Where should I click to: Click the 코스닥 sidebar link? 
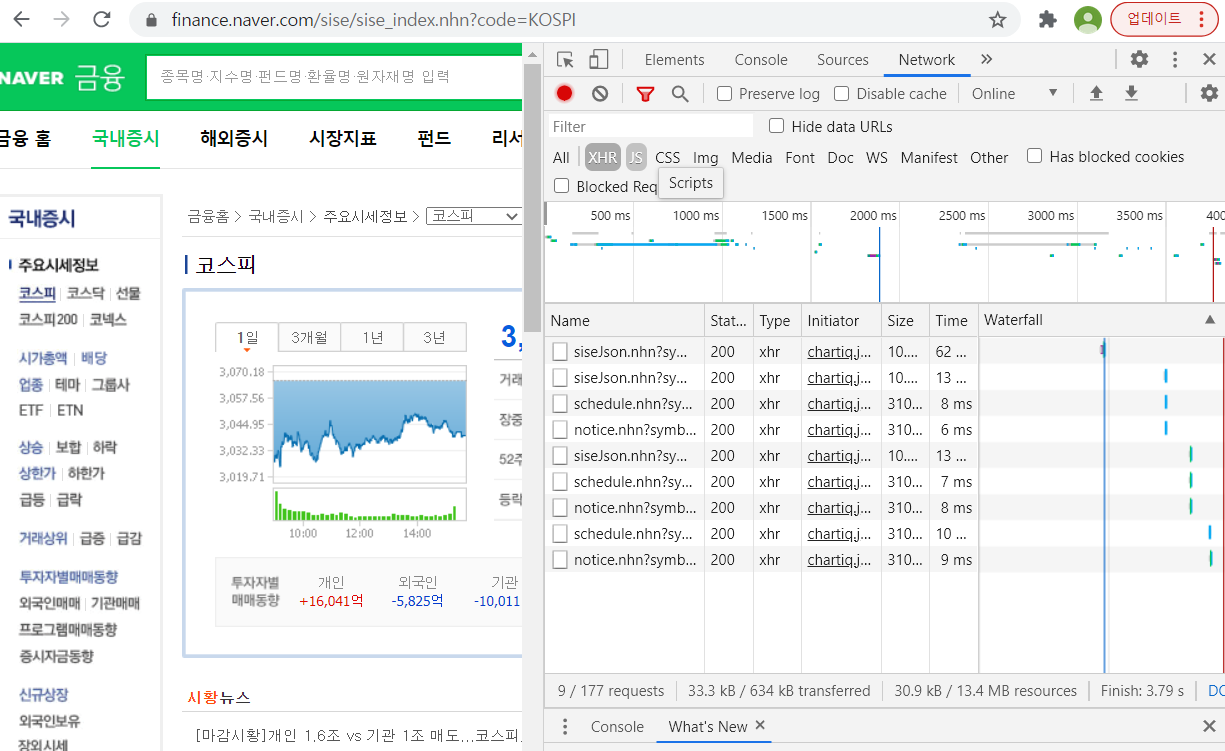86,293
